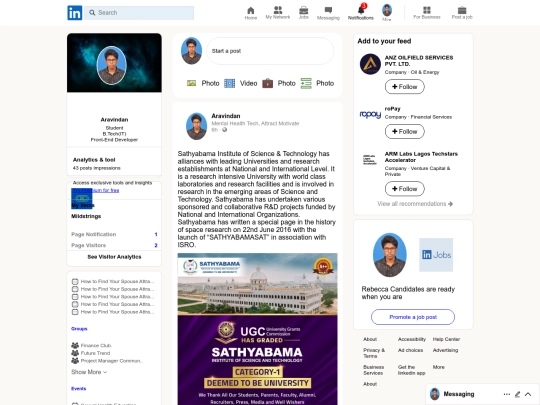The image size is (540, 405).
Task: Open the first How to Find Your Spouse event
Action: point(113,281)
